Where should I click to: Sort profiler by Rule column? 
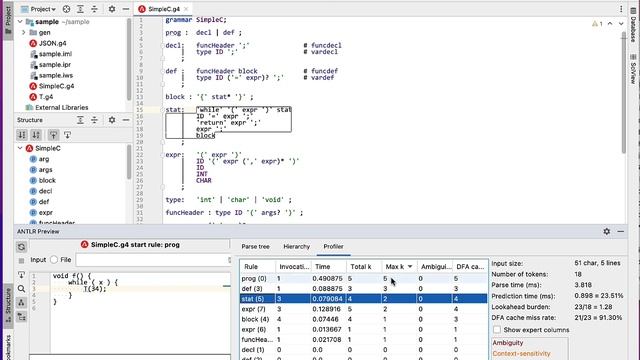(258, 267)
